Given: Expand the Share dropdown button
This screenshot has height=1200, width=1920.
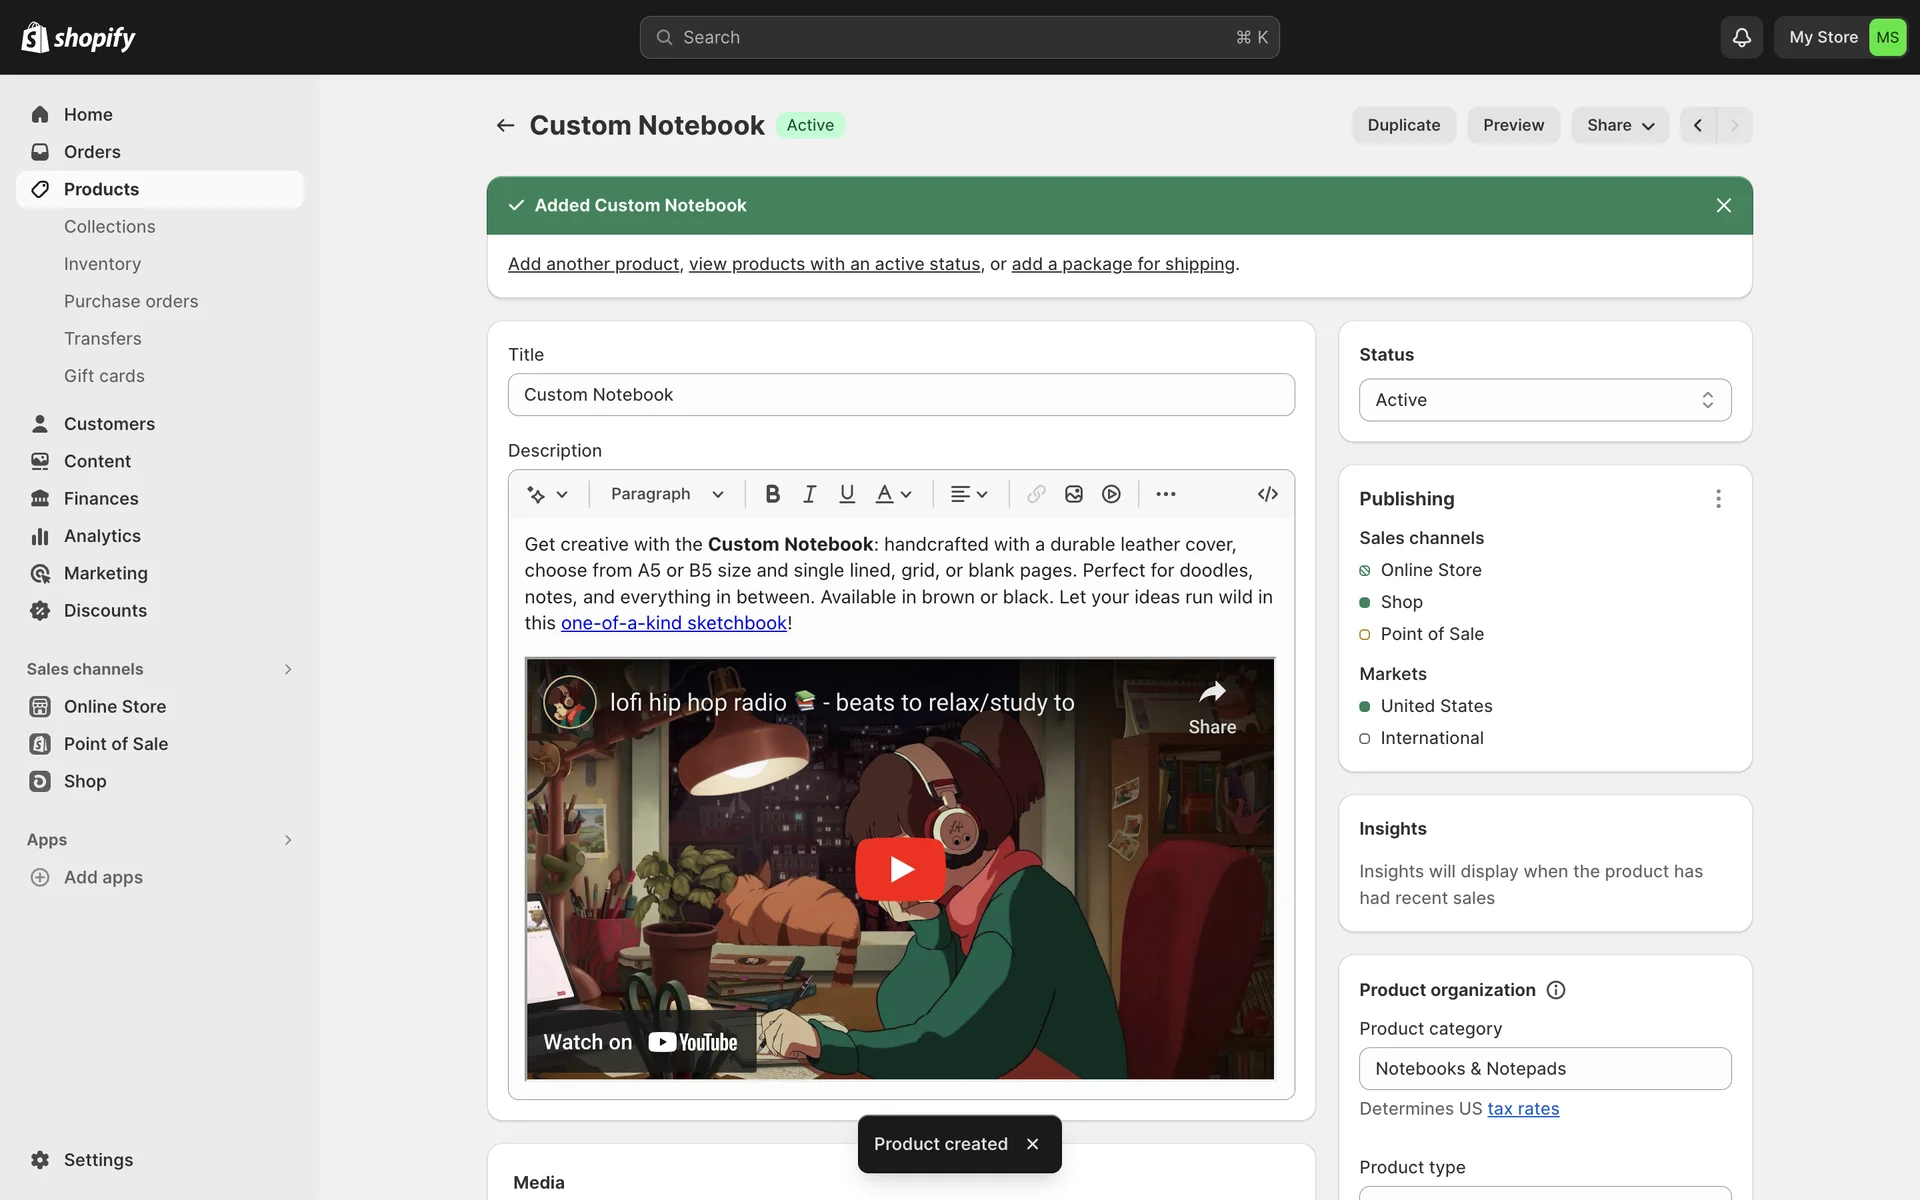Looking at the screenshot, I should (x=1619, y=125).
